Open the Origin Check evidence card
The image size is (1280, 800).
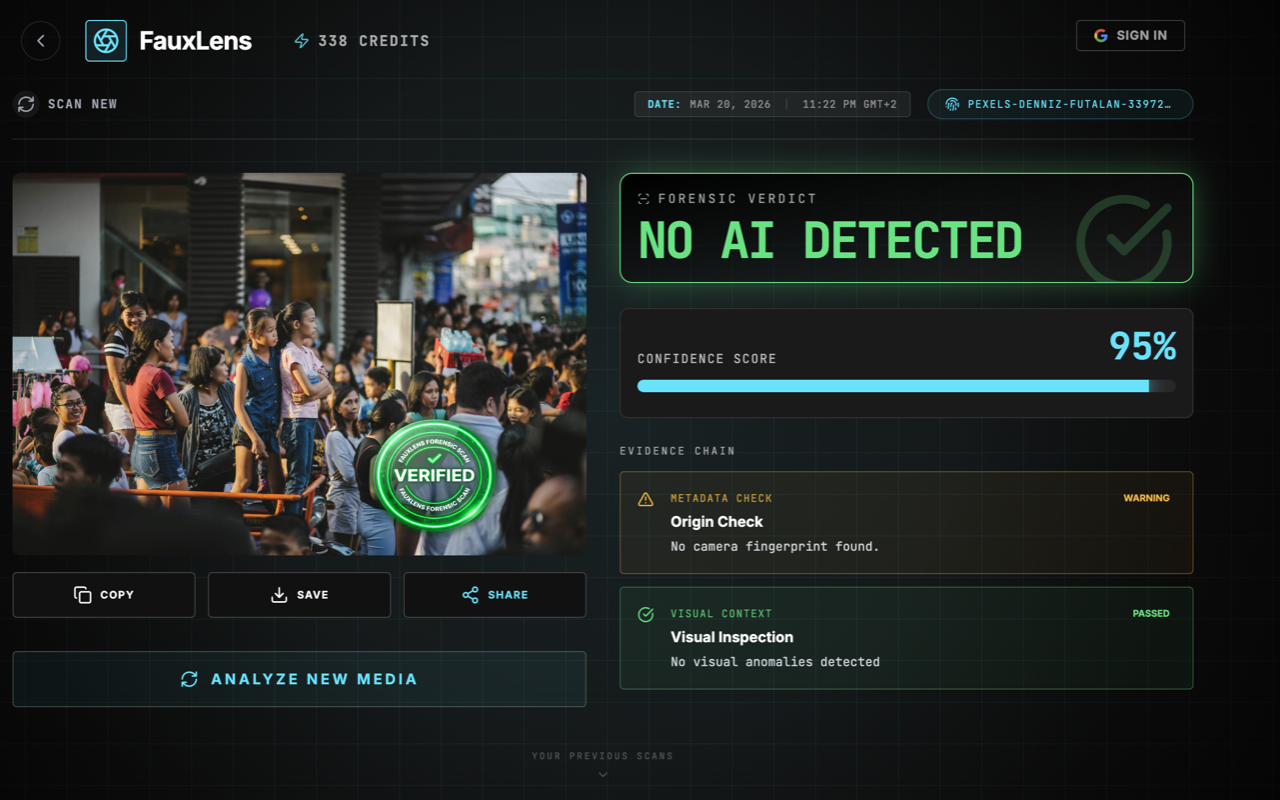(906, 522)
